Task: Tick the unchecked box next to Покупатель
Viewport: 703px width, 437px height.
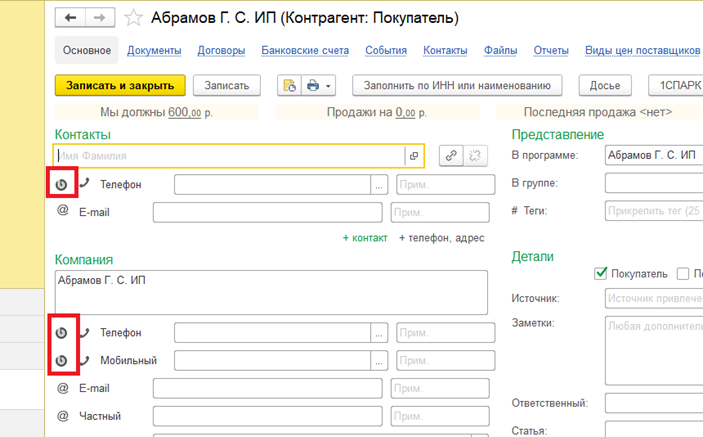Action: tap(683, 273)
